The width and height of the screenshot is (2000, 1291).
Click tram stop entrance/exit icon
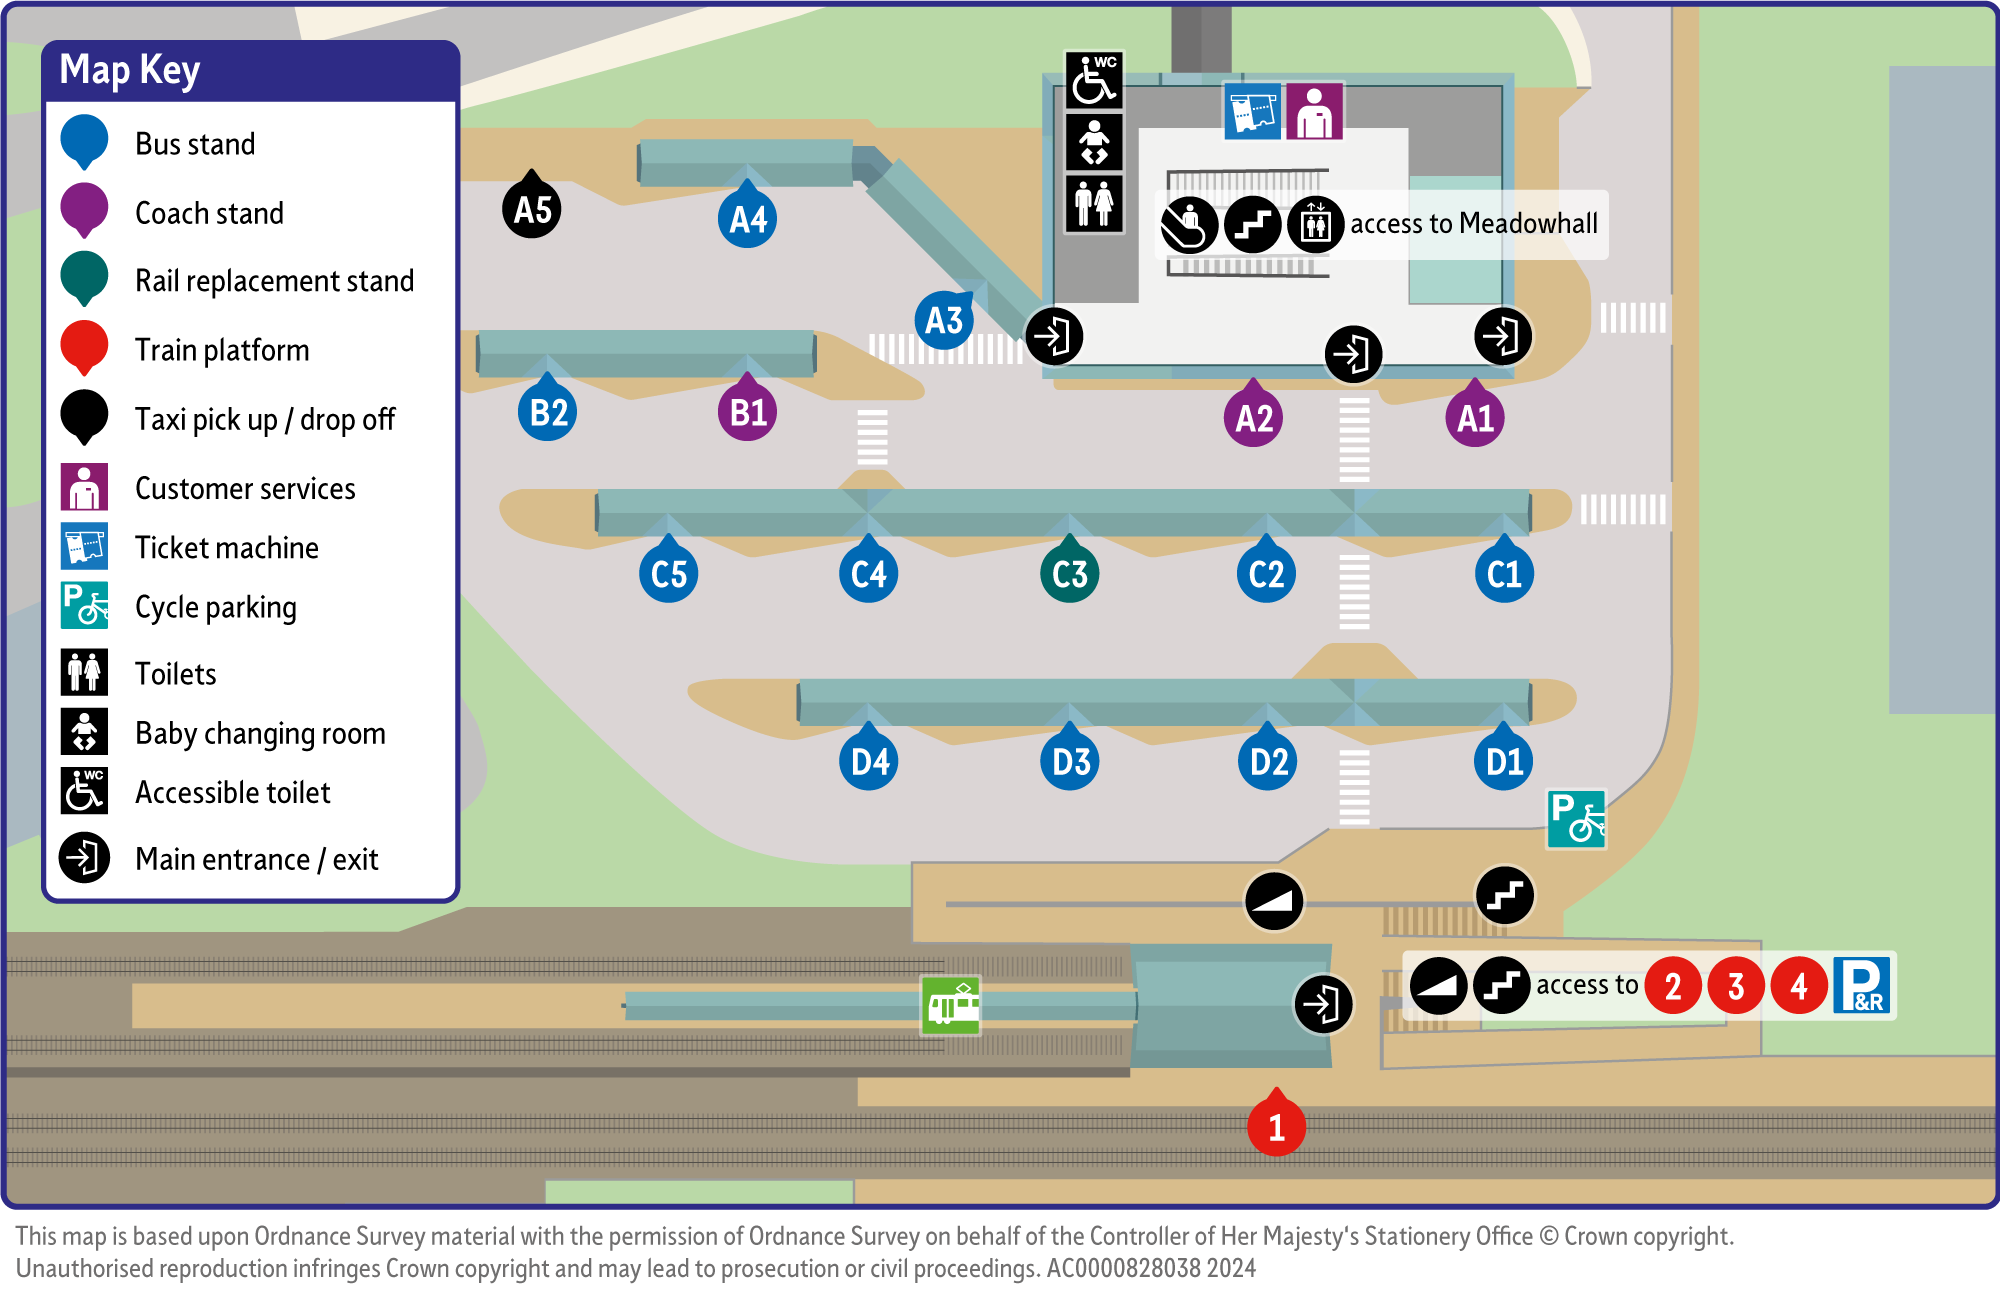point(1323,1004)
